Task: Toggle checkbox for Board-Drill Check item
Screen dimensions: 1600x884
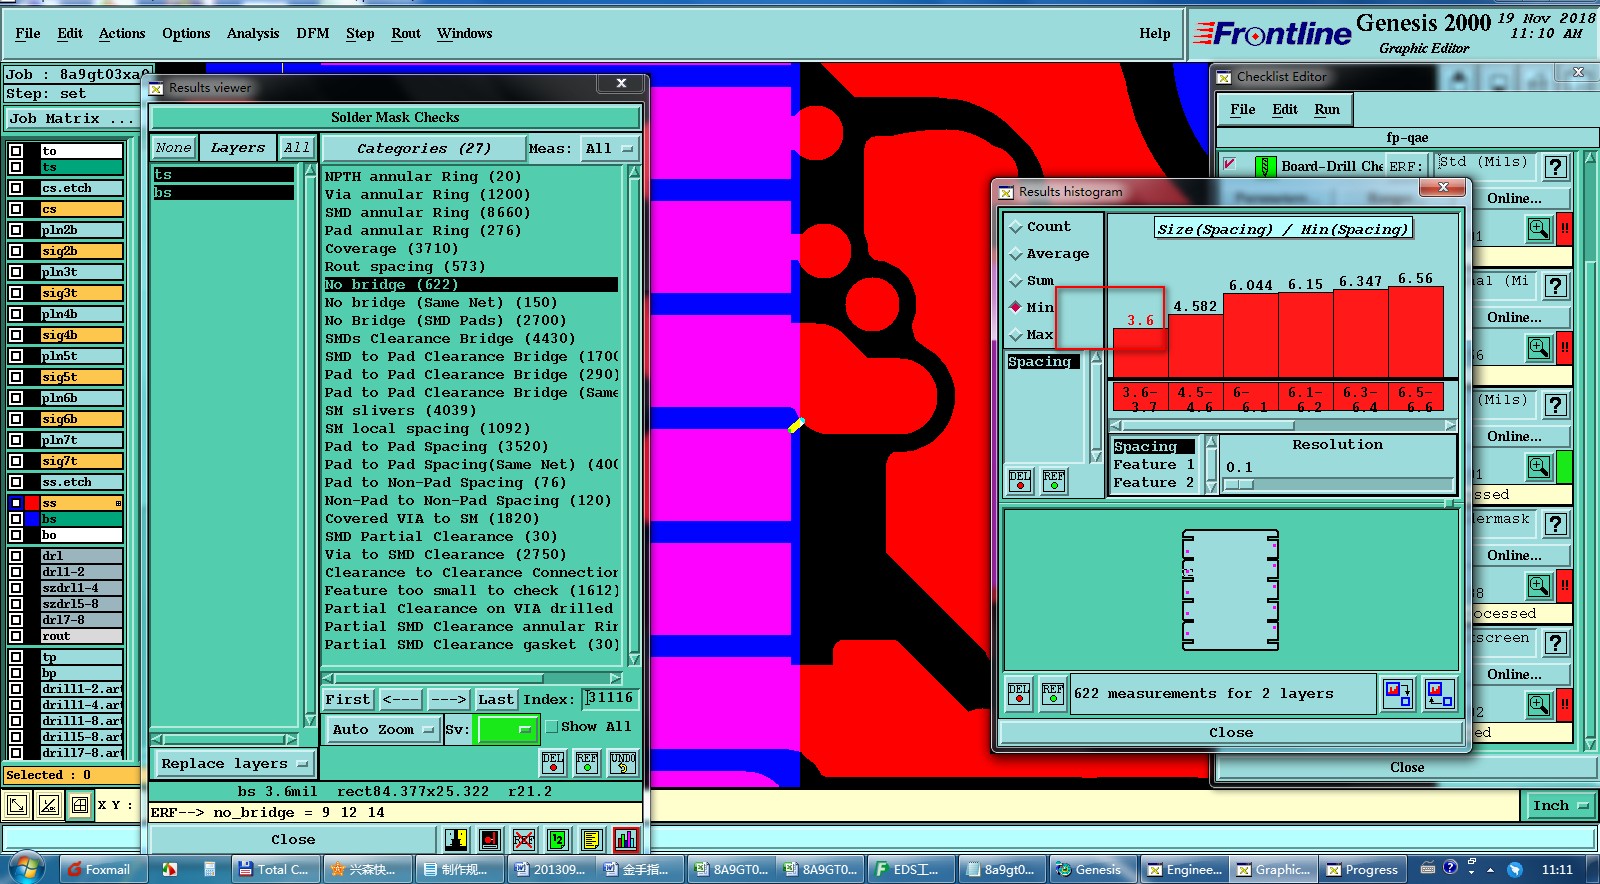Action: tap(1230, 164)
